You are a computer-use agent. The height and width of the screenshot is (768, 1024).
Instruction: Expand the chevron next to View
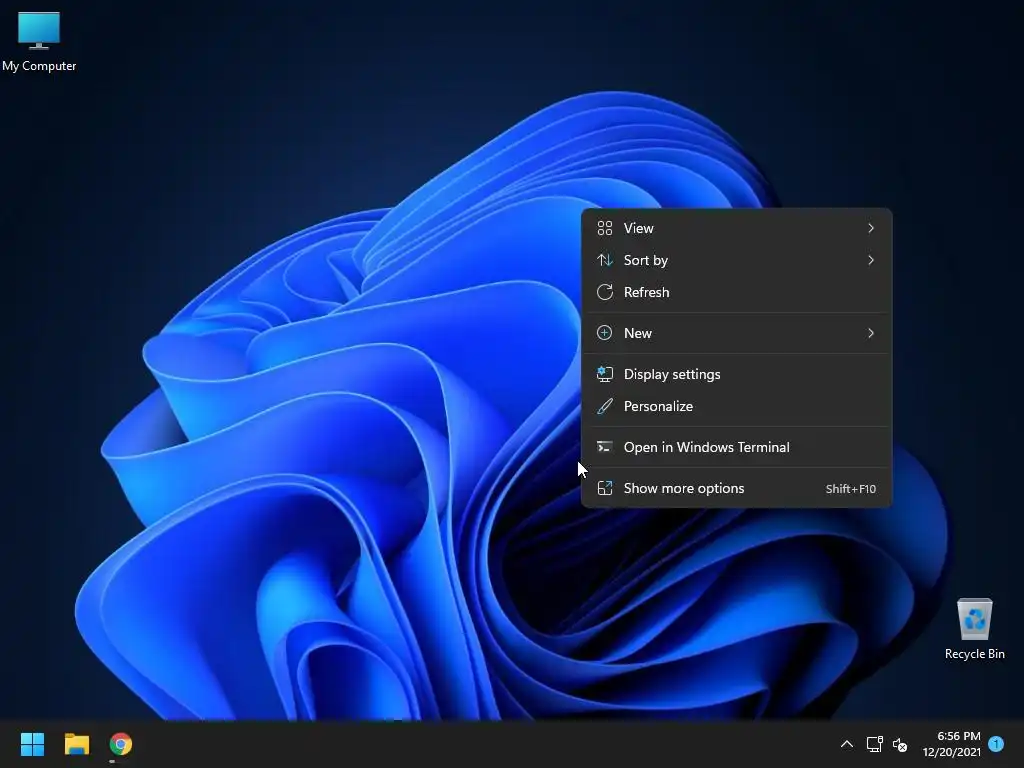(871, 228)
